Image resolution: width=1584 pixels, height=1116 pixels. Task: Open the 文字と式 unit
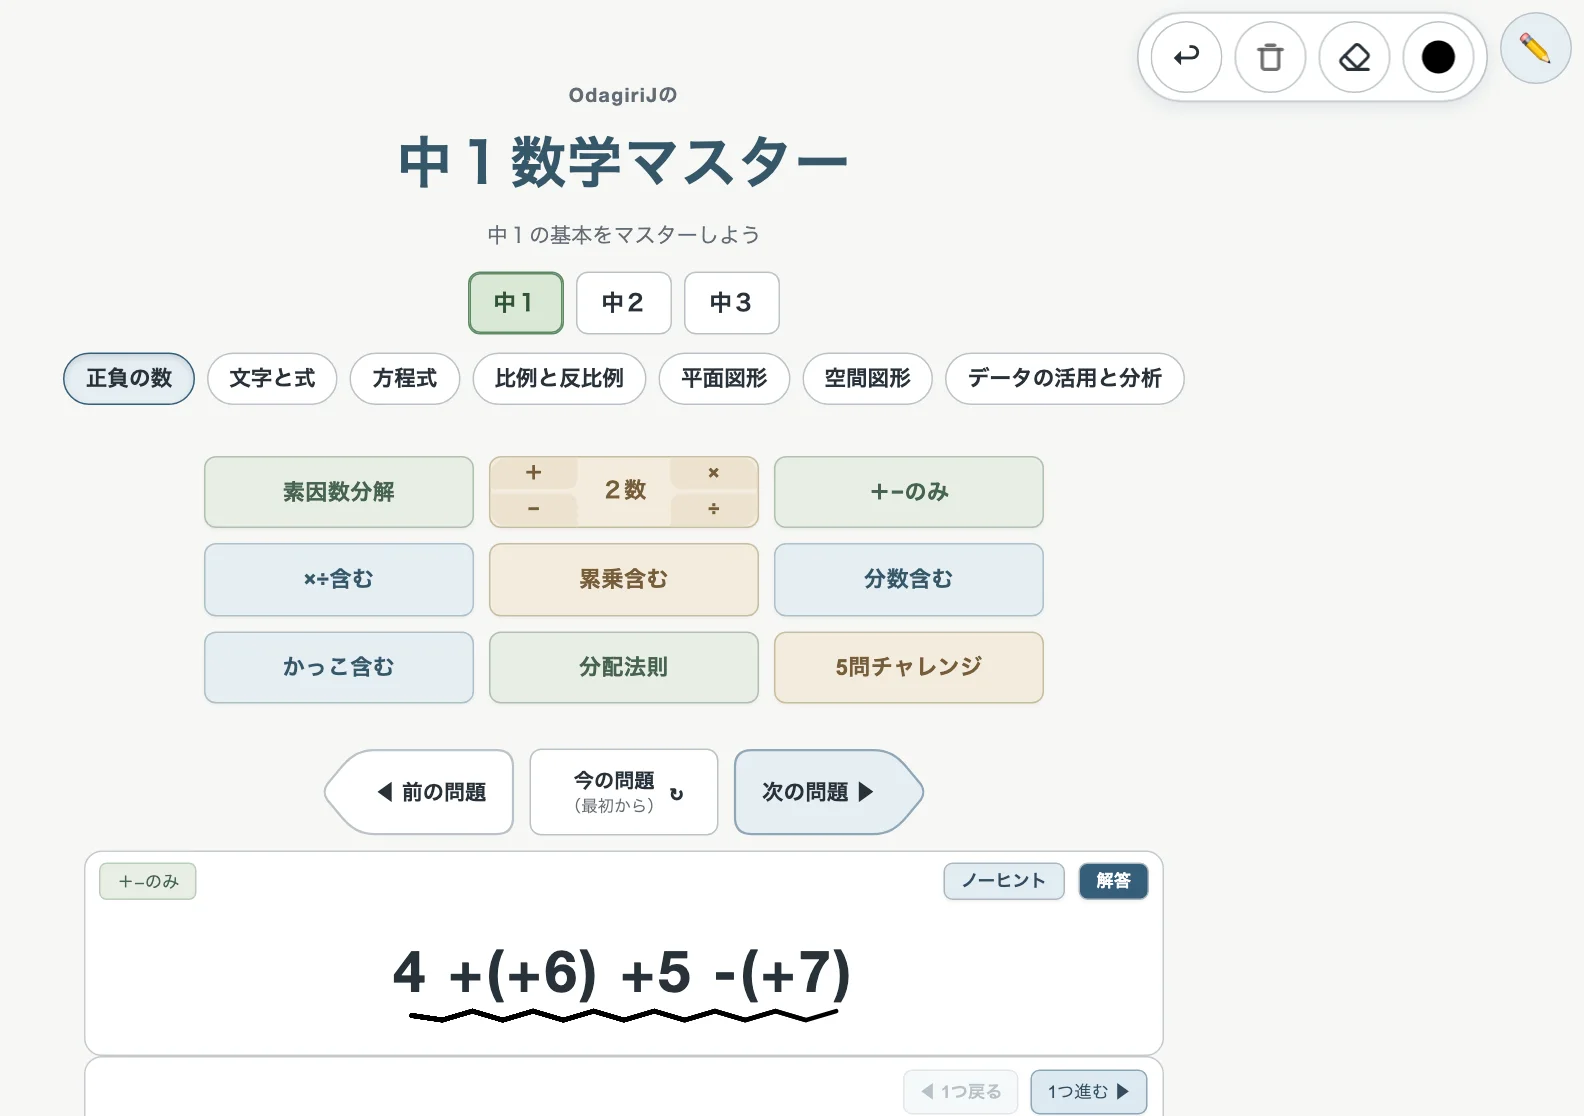[x=272, y=379]
